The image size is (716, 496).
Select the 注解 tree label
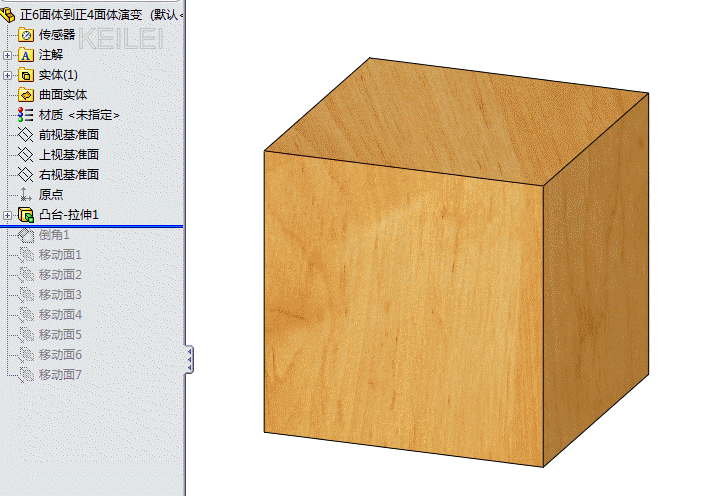pyautogui.click(x=51, y=55)
